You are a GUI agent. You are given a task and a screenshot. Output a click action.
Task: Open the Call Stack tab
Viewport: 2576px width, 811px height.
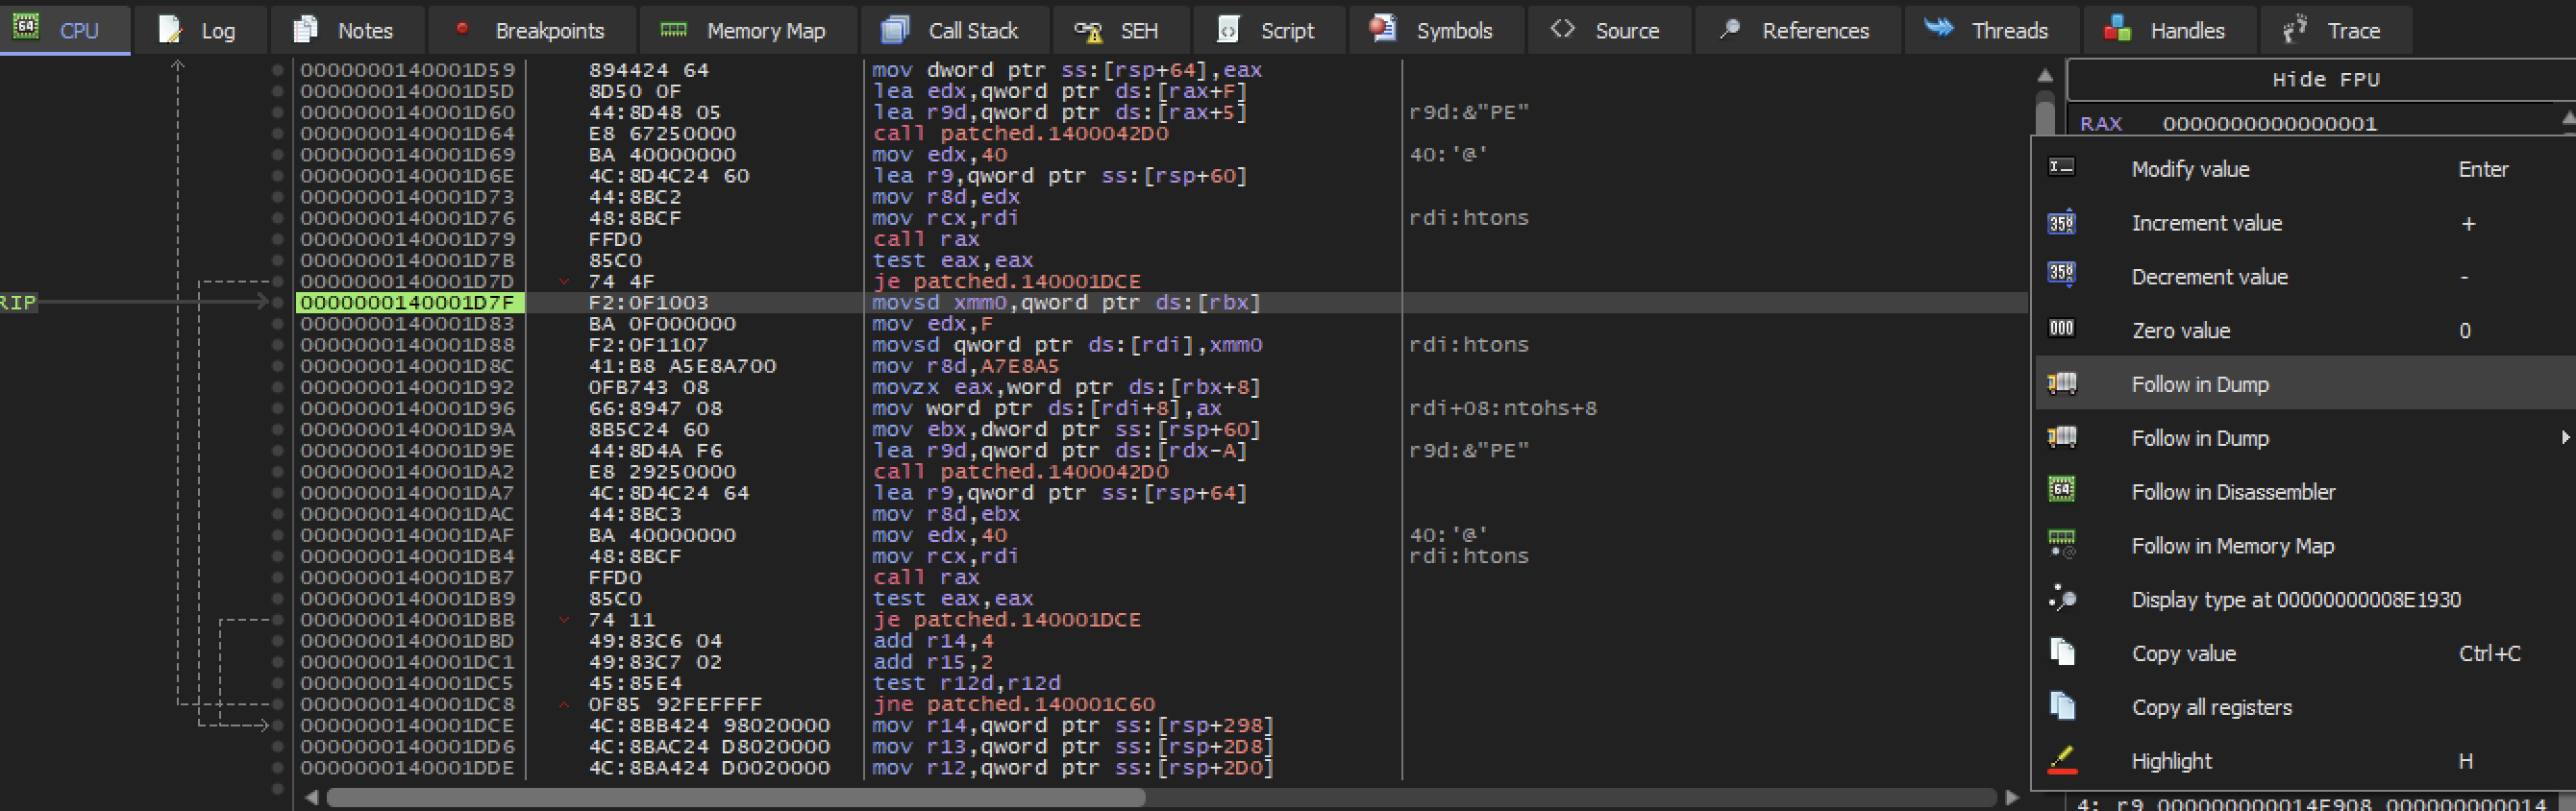955,30
